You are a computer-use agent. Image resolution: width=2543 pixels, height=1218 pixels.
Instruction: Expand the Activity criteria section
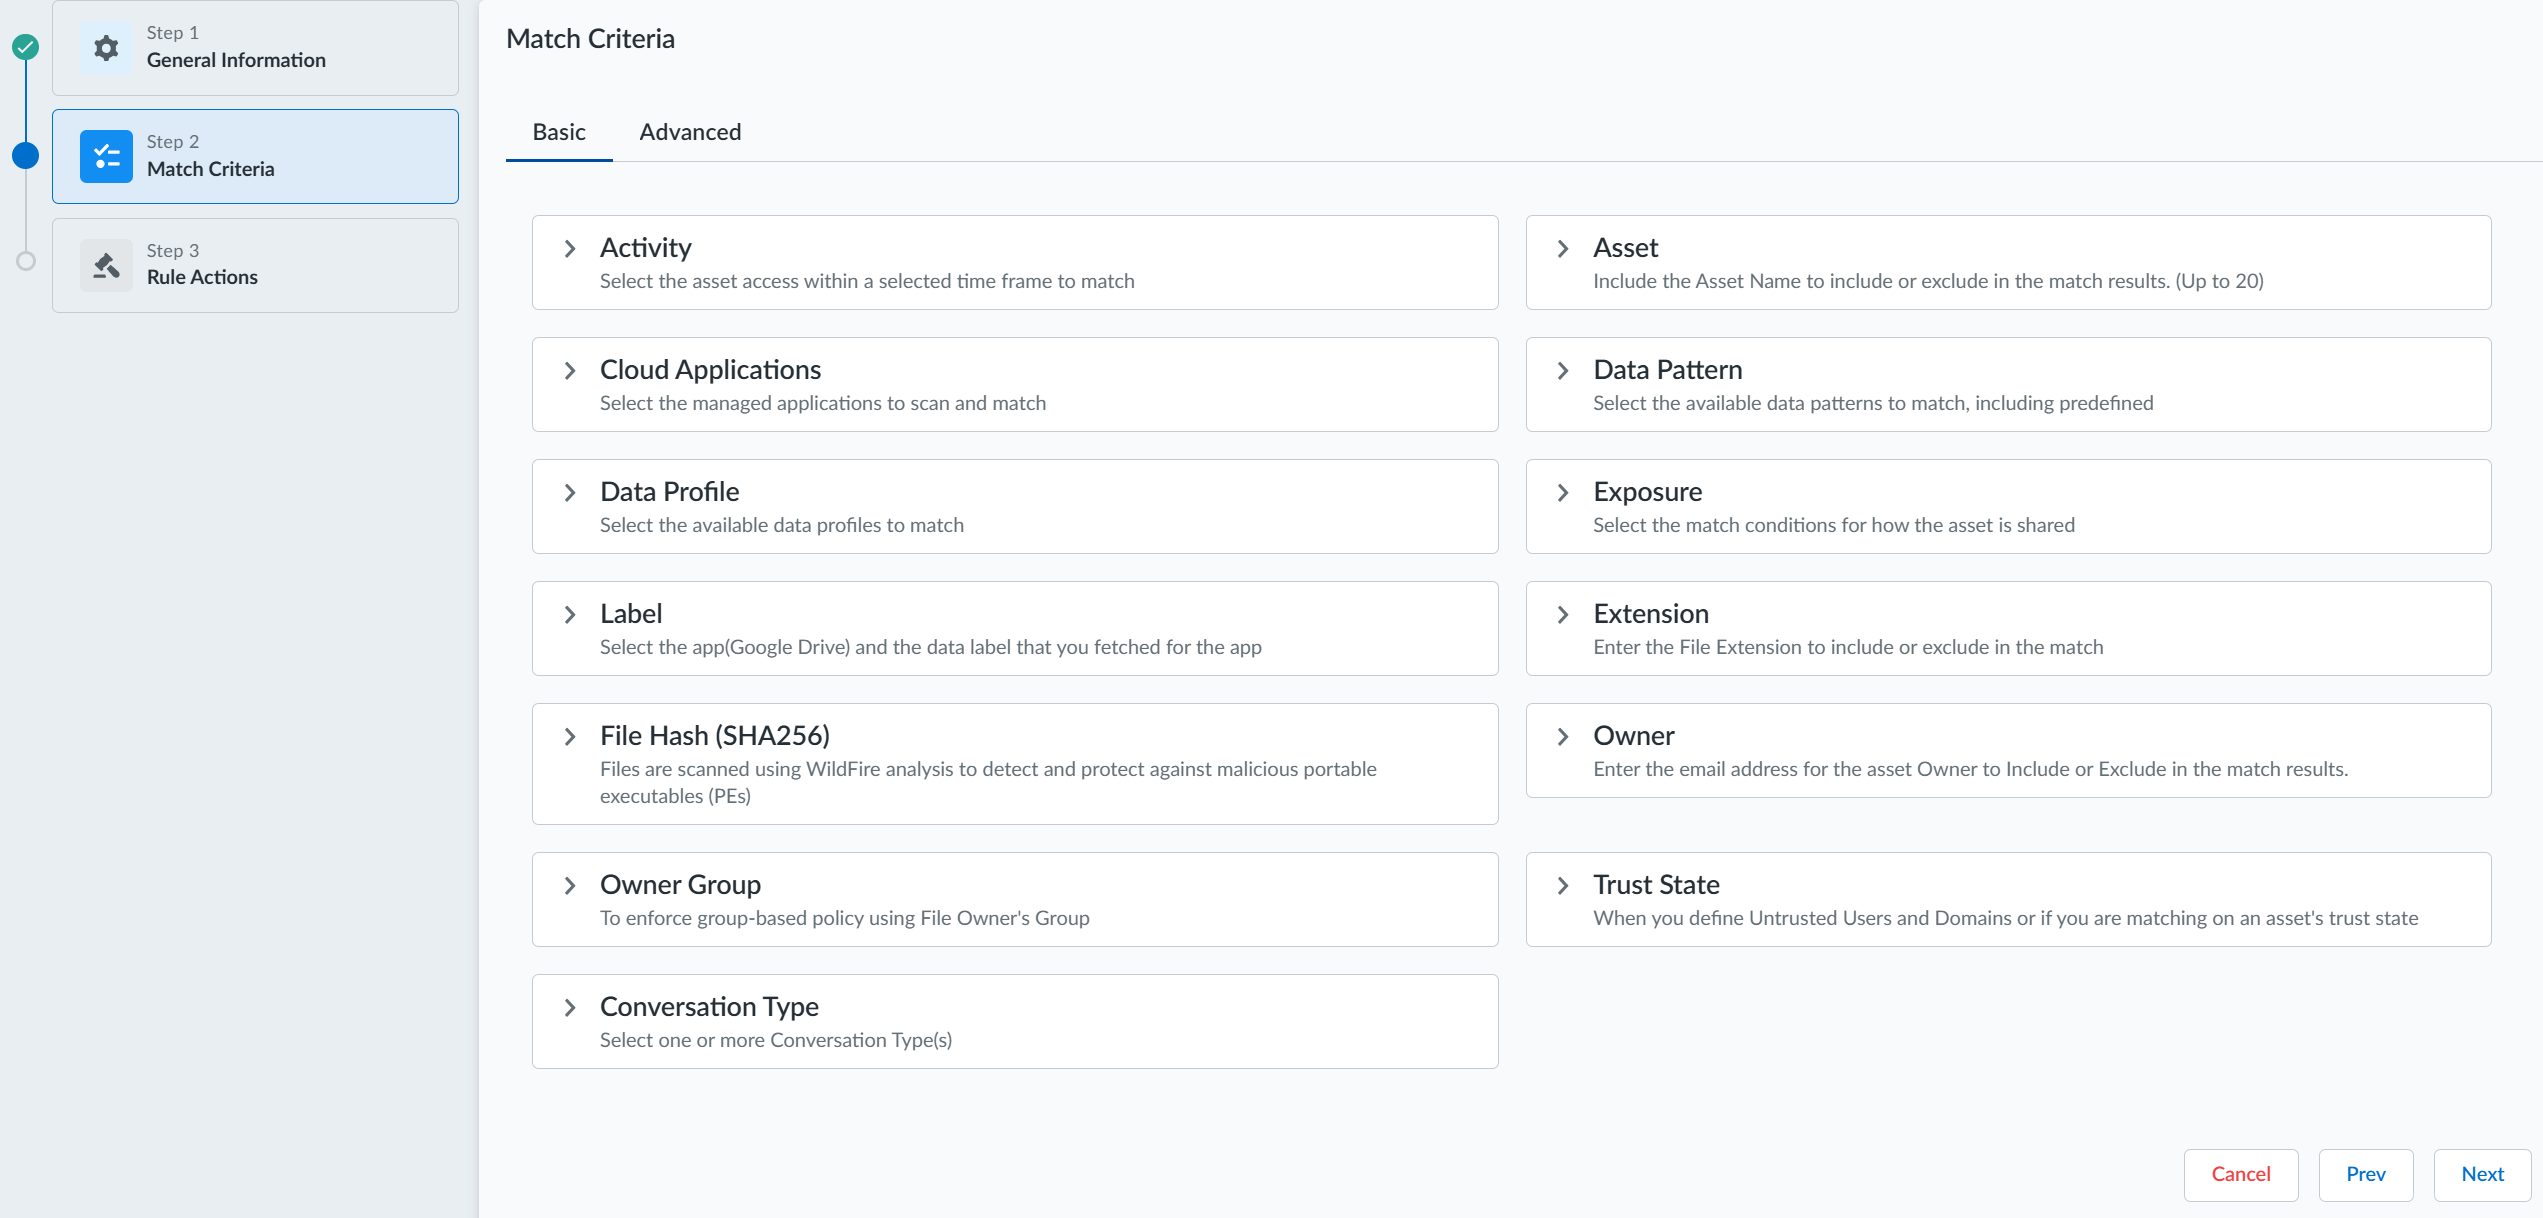coord(570,248)
